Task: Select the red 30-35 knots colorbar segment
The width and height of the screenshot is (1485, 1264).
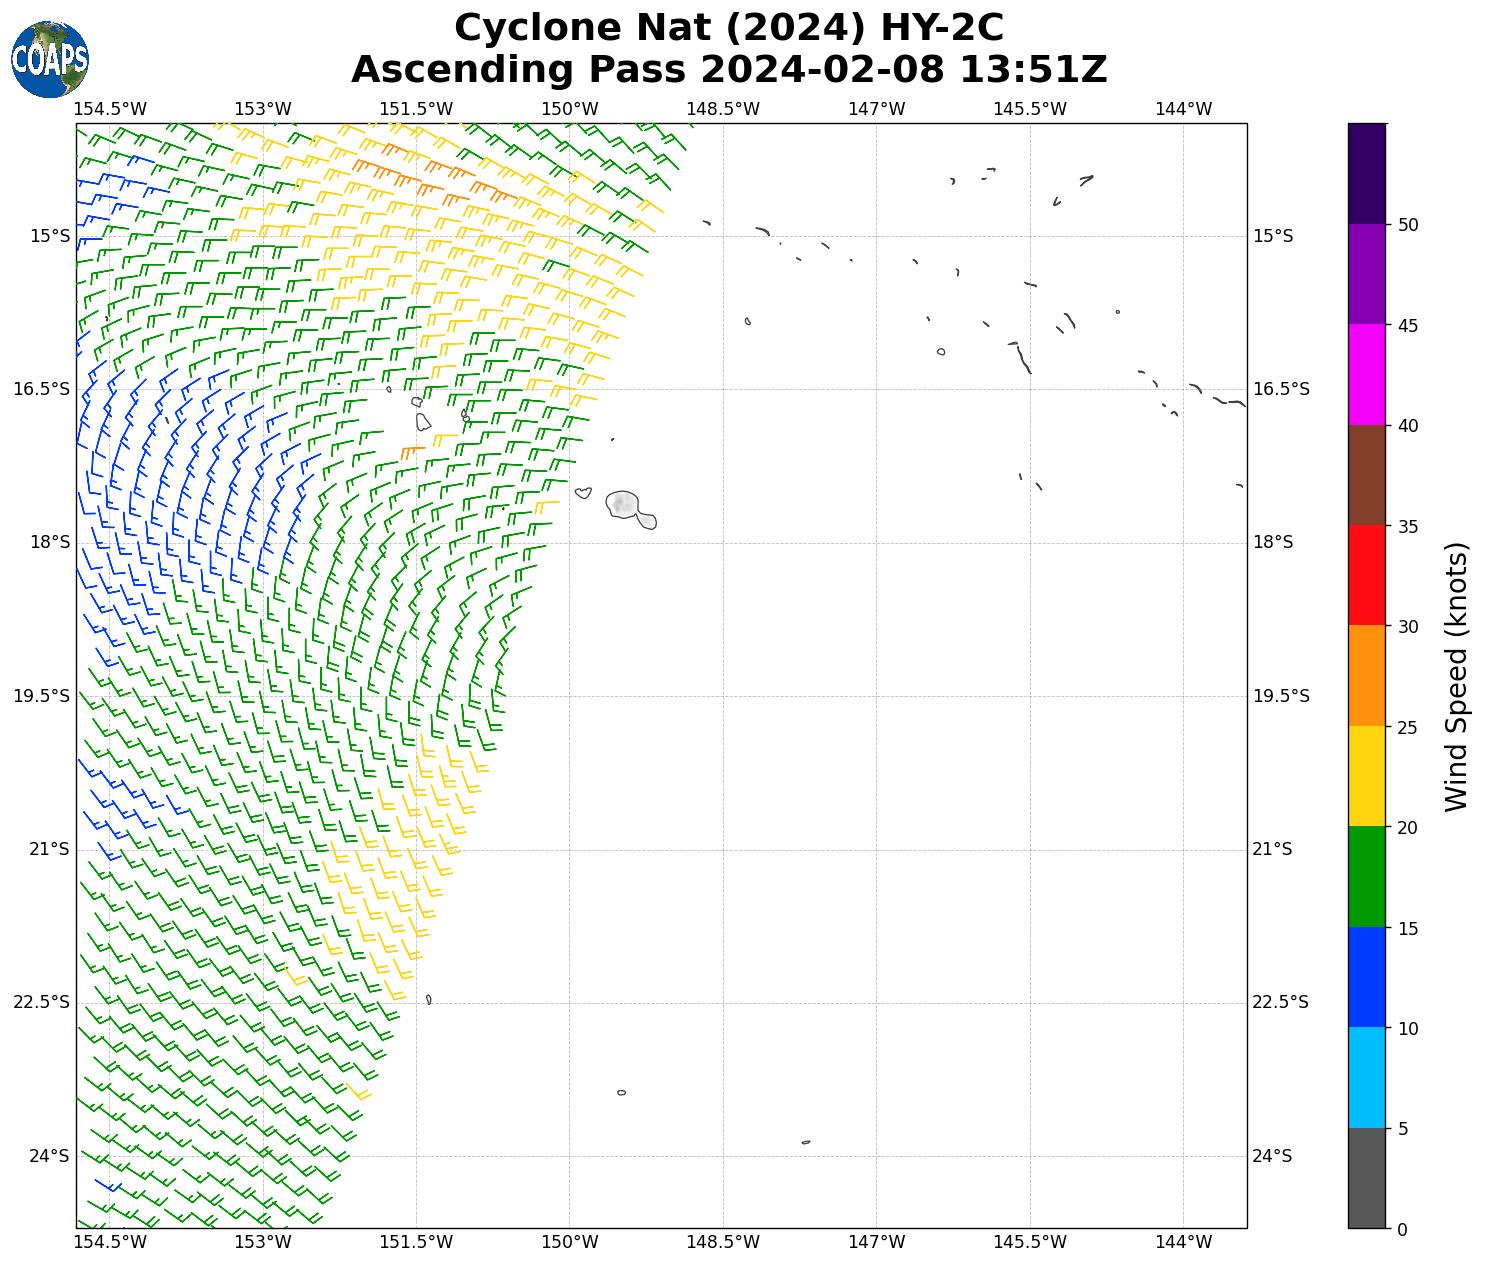Action: coord(1366,575)
